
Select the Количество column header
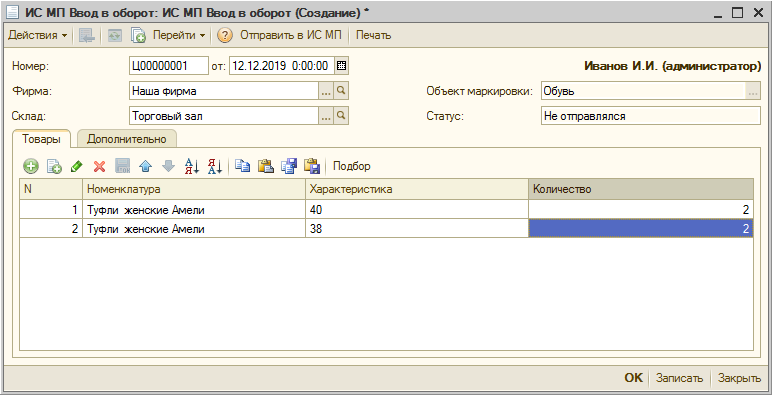click(641, 189)
